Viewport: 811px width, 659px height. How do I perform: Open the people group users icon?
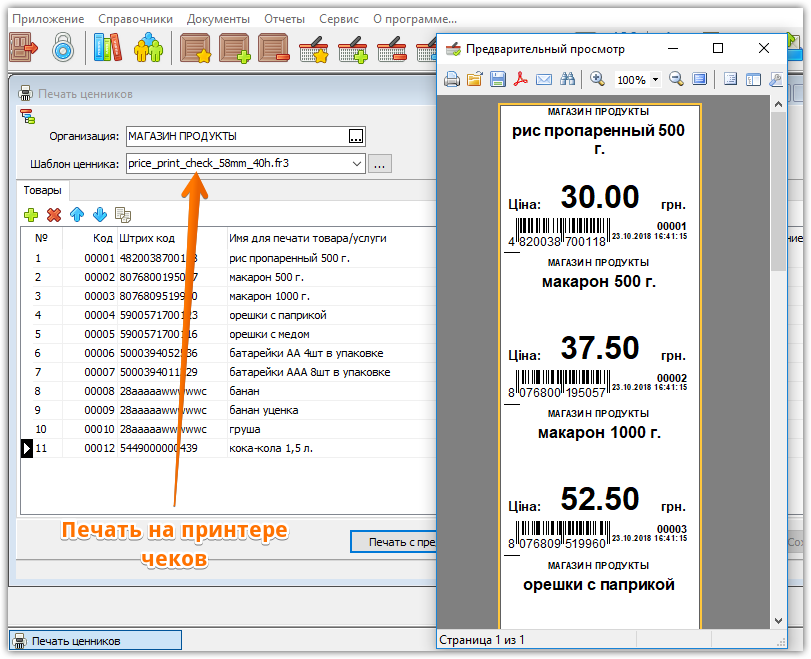point(148,48)
